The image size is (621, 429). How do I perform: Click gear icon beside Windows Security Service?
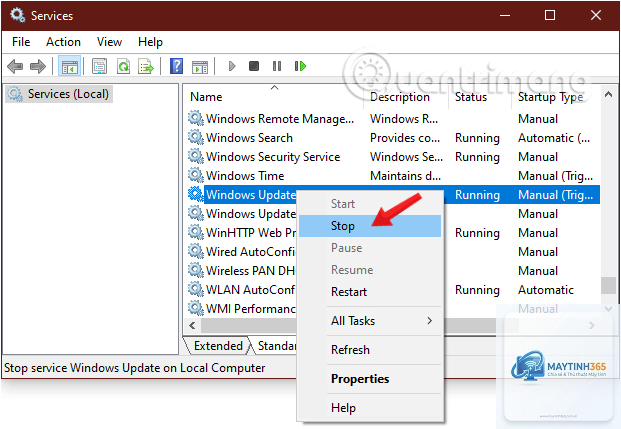(x=196, y=156)
